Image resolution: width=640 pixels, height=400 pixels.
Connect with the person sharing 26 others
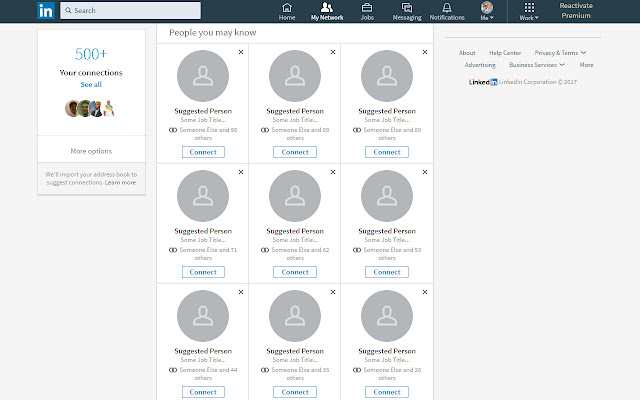[387, 392]
